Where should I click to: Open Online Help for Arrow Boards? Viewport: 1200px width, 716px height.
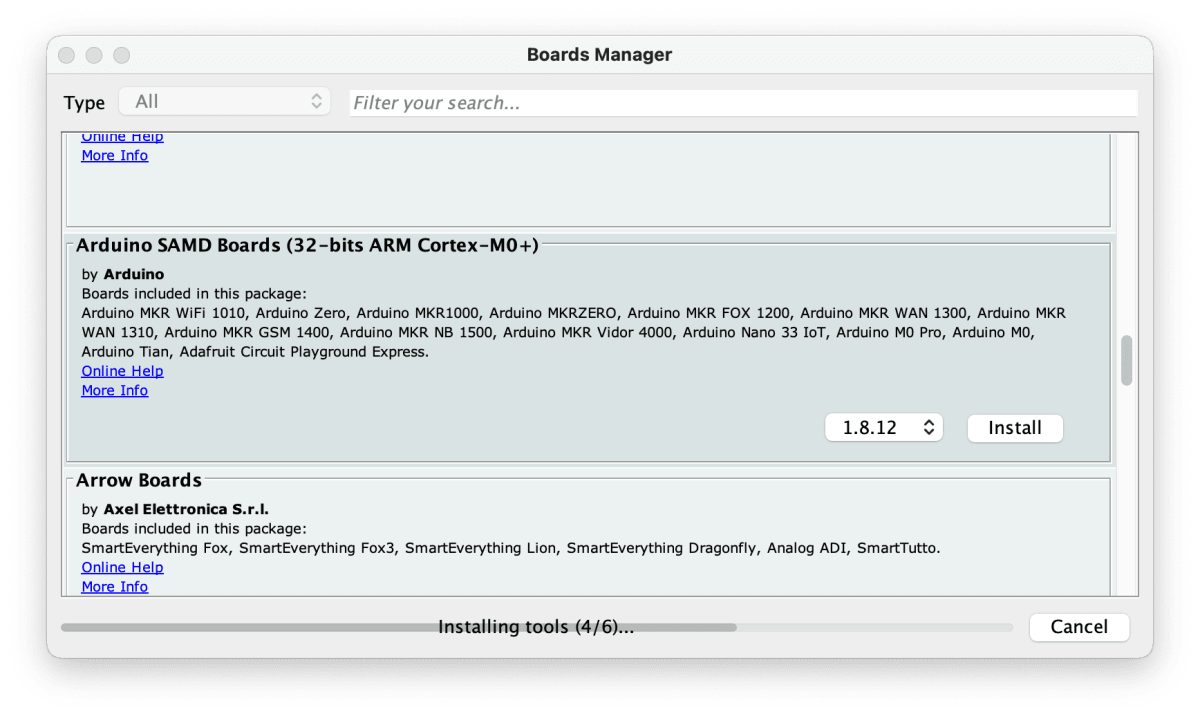pos(122,567)
